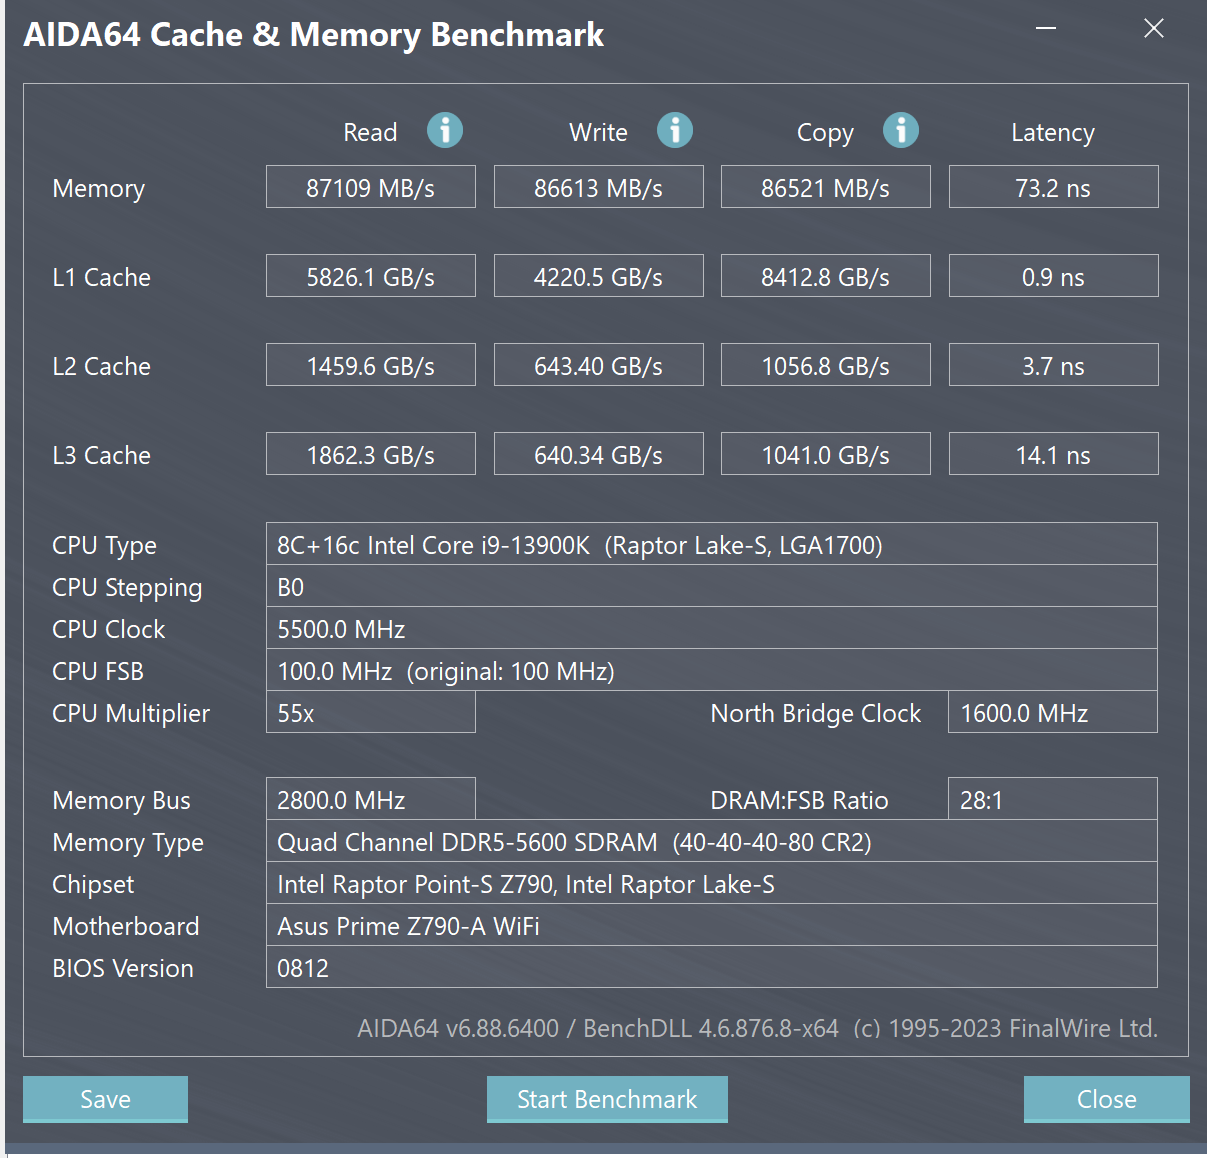Click the BIOS Version 0812 field
This screenshot has width=1221, height=1158.
click(712, 967)
